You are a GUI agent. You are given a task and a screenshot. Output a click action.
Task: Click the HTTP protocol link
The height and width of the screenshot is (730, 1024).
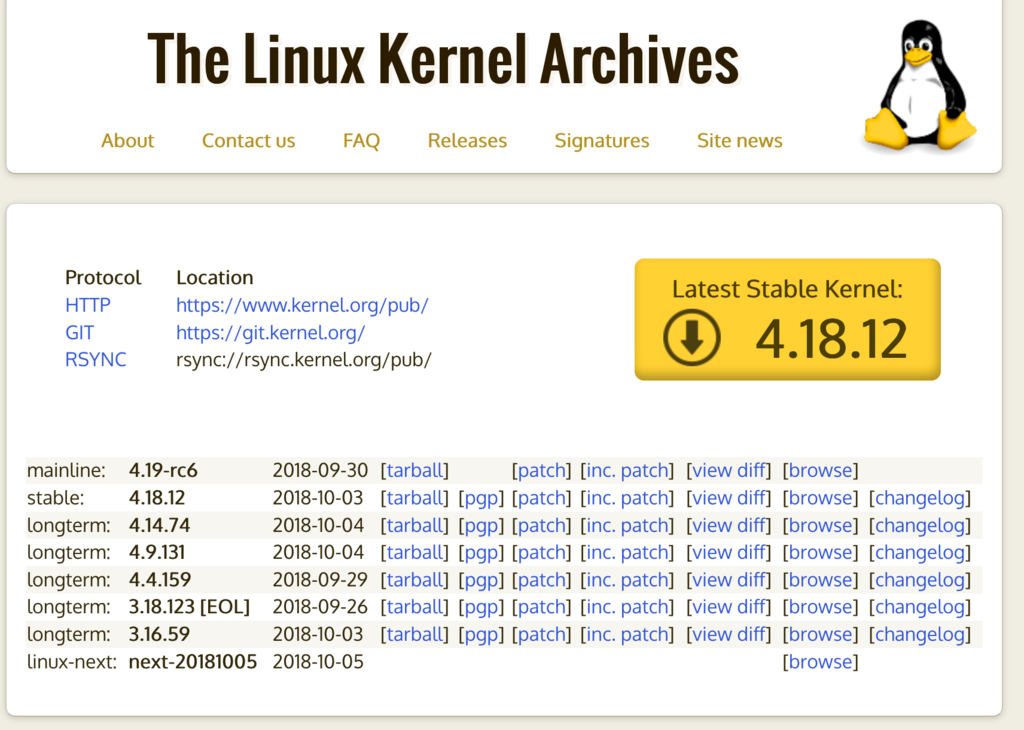88,305
